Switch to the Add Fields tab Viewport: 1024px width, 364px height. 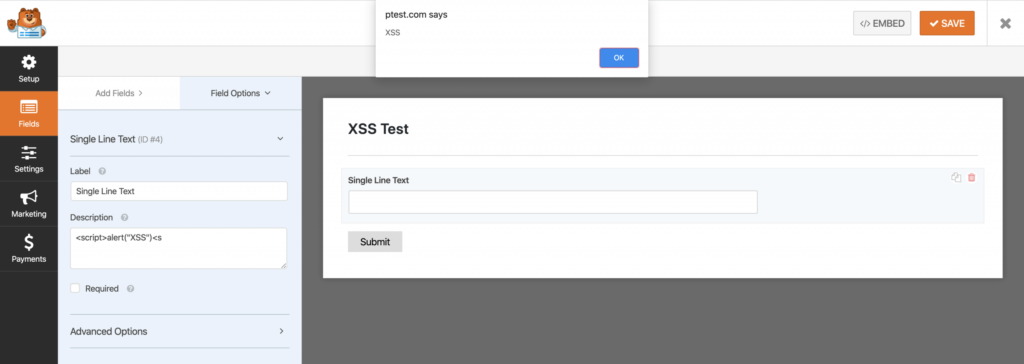pos(119,93)
